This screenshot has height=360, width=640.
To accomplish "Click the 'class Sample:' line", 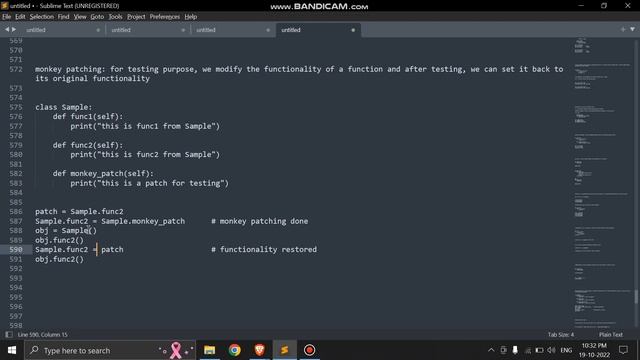I will (64, 107).
